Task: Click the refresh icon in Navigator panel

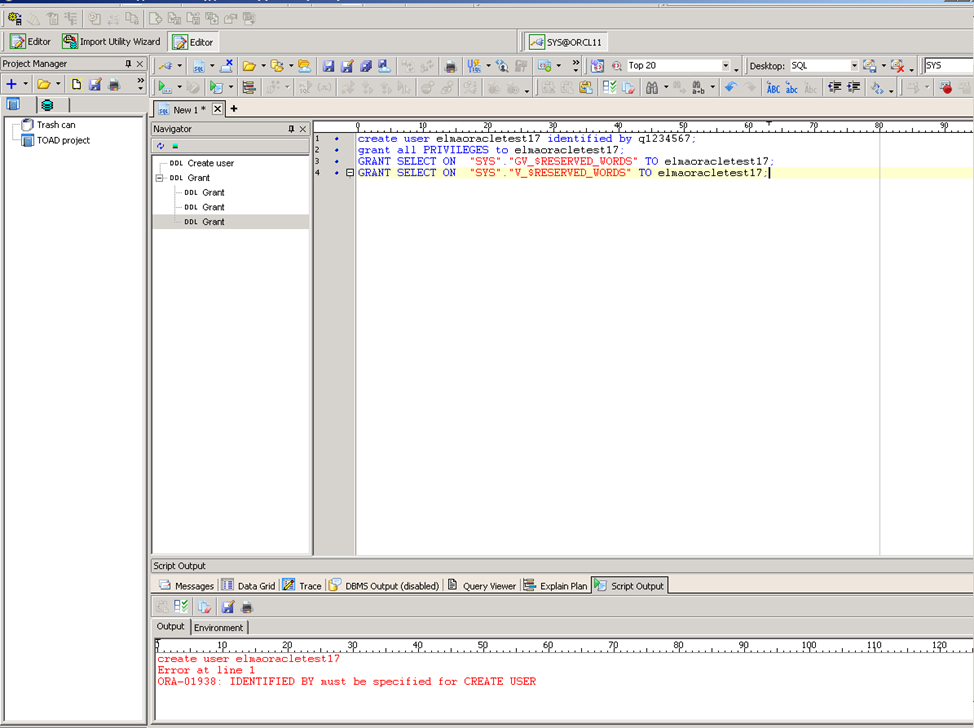Action: point(160,146)
